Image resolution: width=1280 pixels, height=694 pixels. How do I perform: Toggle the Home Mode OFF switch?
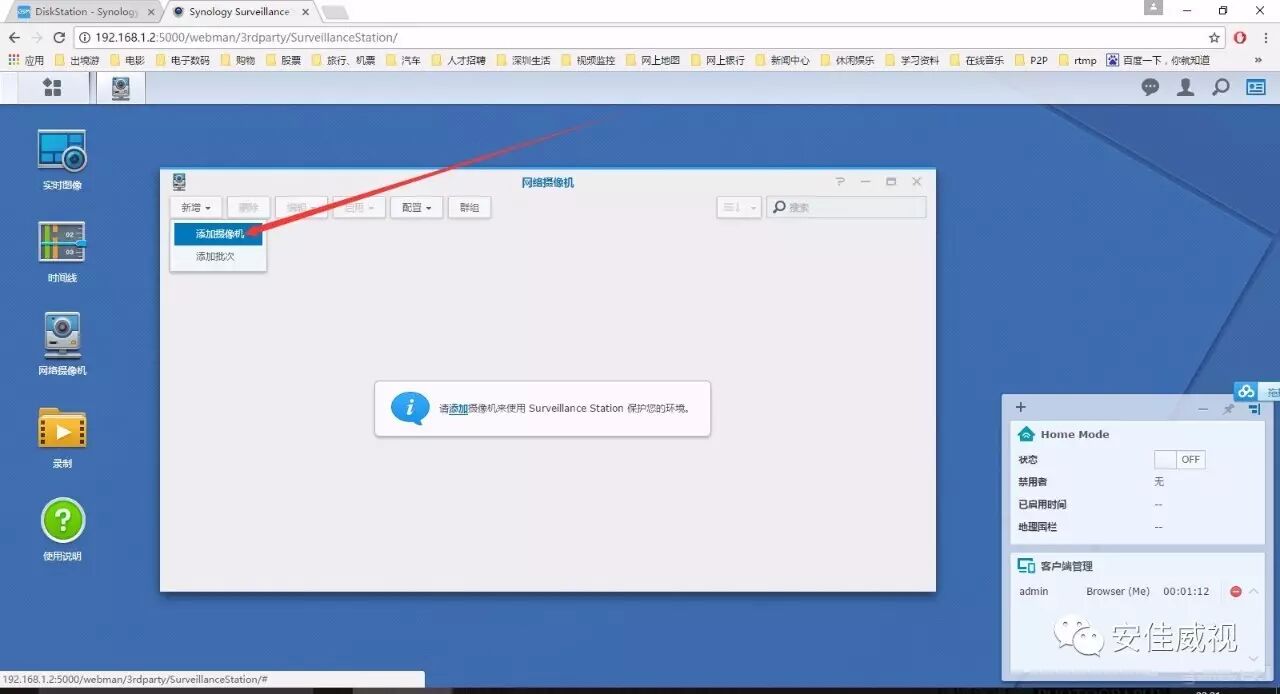click(x=1179, y=459)
